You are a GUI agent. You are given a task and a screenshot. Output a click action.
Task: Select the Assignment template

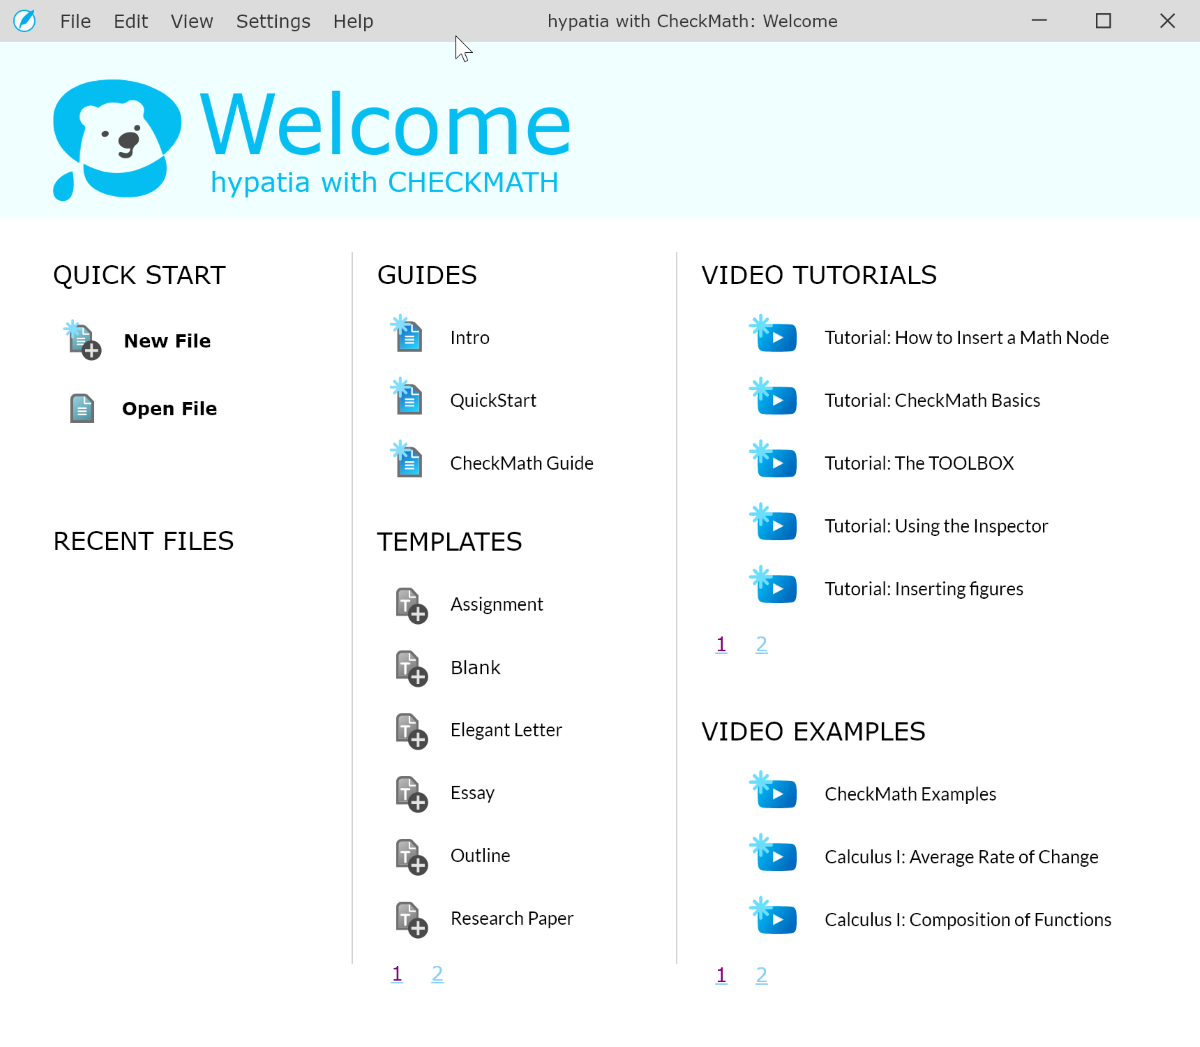[497, 605]
